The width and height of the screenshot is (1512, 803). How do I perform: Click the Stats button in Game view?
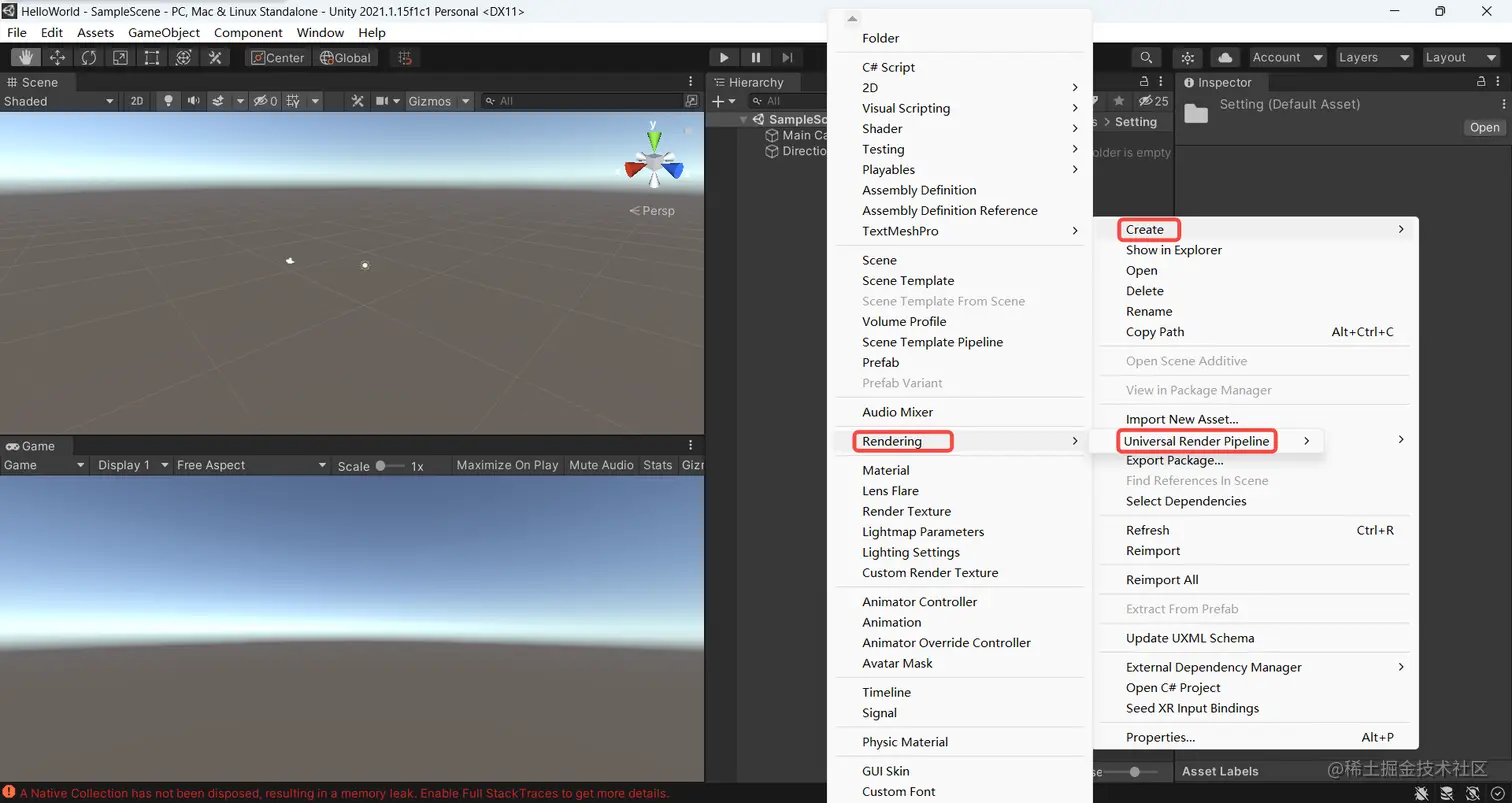pyautogui.click(x=658, y=465)
